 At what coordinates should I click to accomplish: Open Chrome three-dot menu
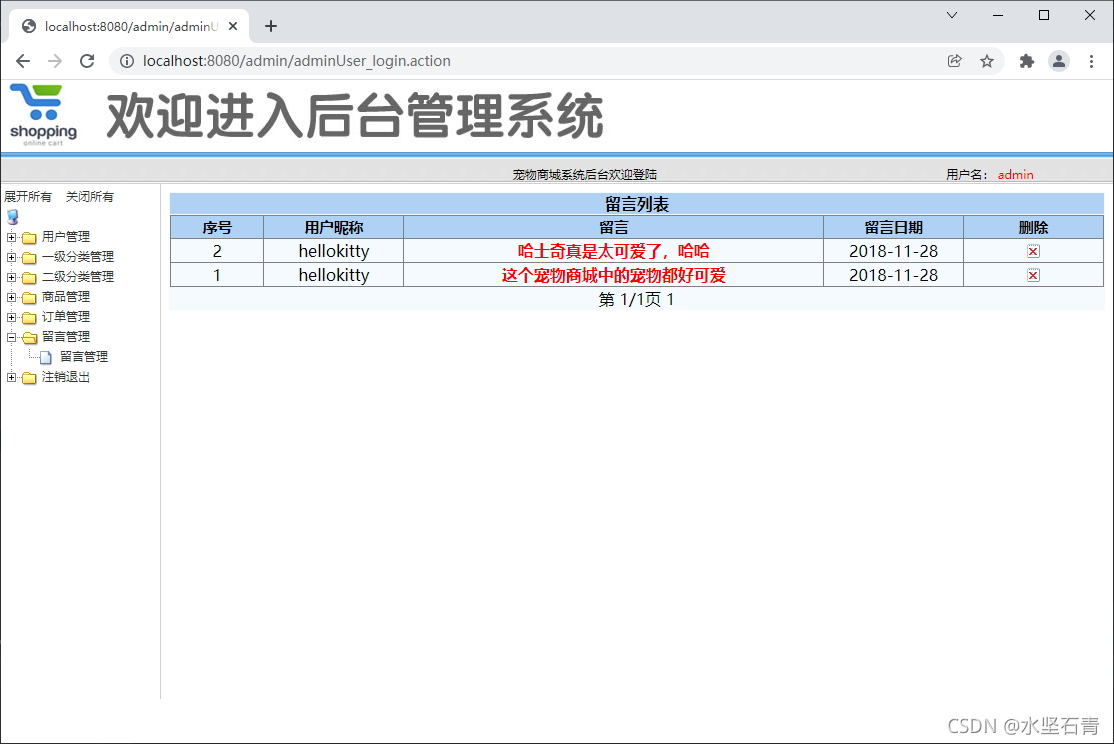pyautogui.click(x=1091, y=61)
